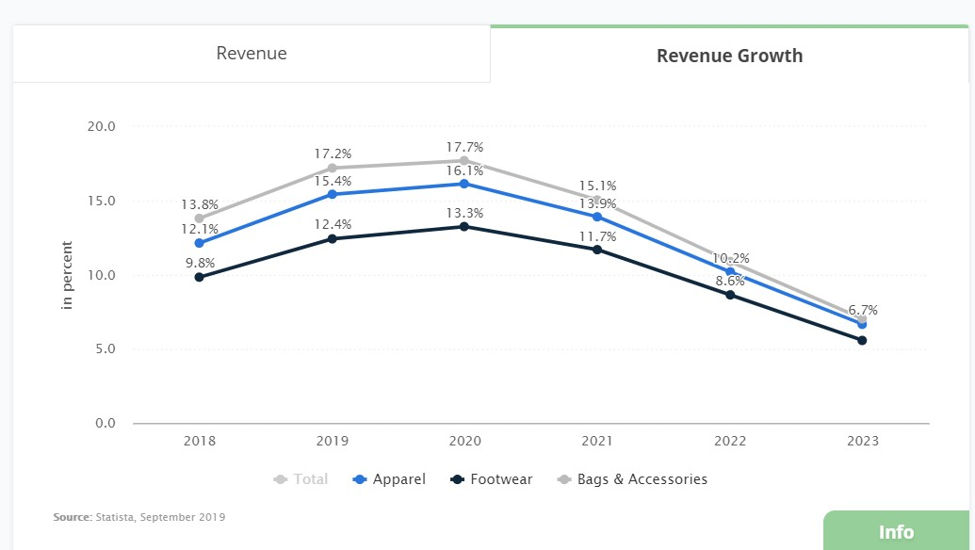Click the 8.6% Footwear point for 2022
Image resolution: width=975 pixels, height=550 pixels.
coord(730,295)
